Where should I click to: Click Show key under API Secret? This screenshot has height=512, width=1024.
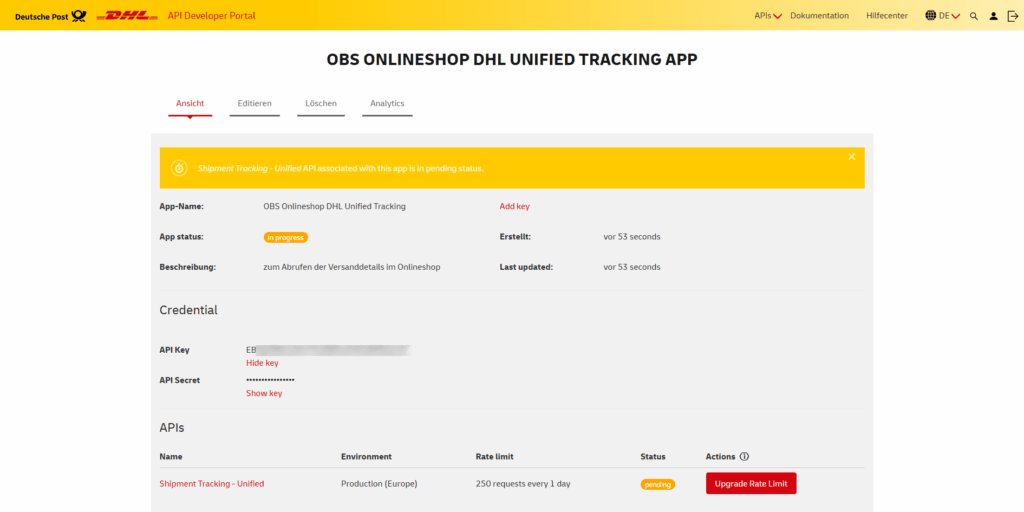pyautogui.click(x=264, y=394)
